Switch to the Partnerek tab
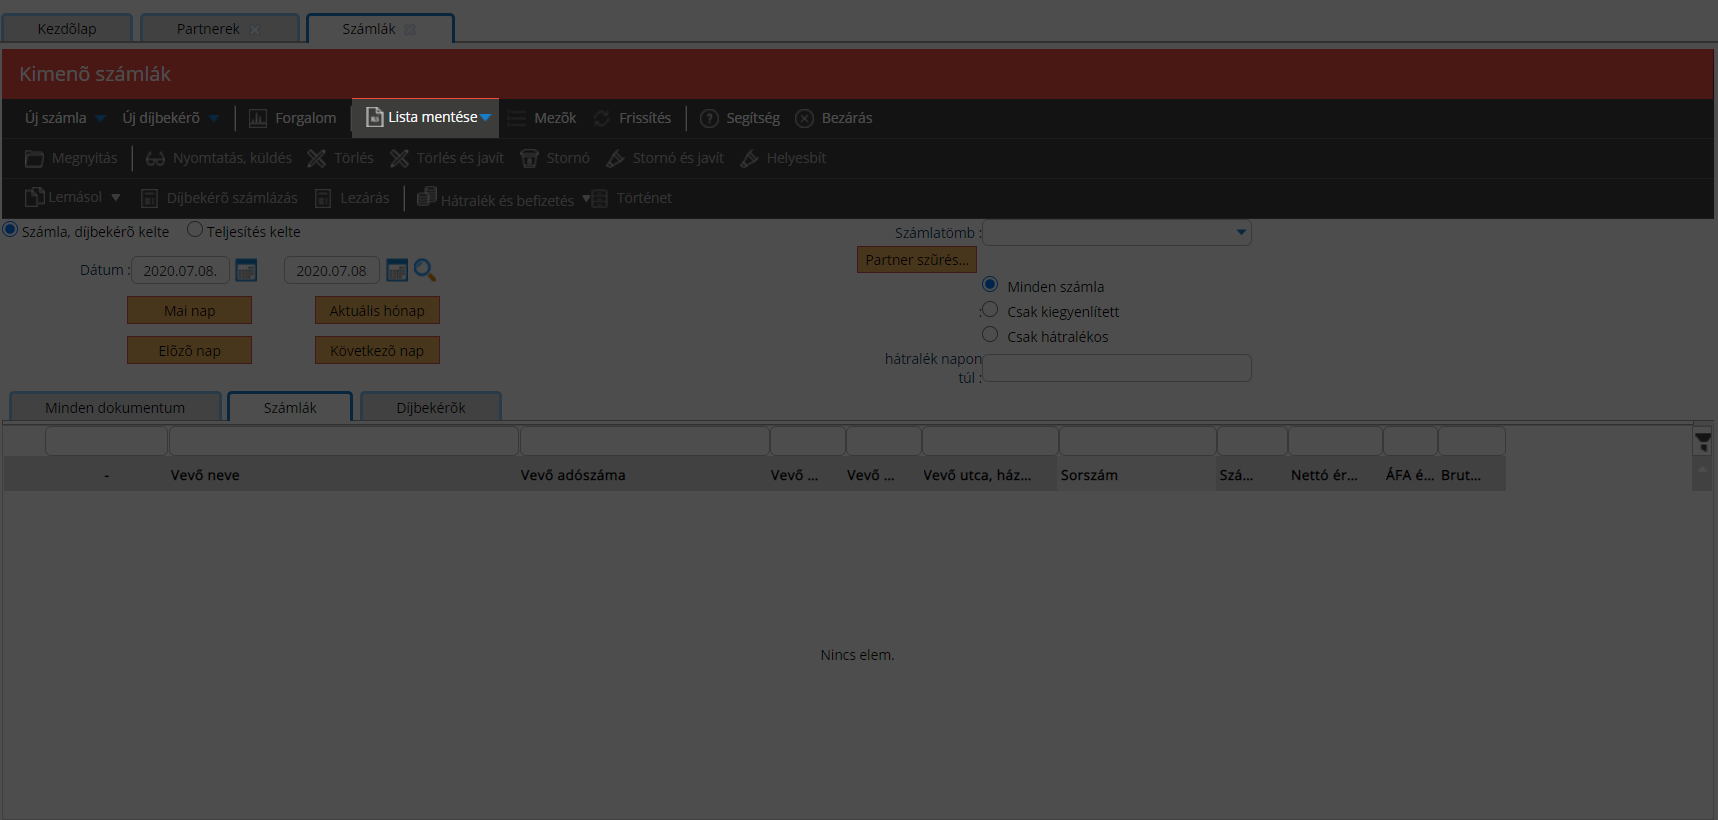The height and width of the screenshot is (820, 1718). 220,29
